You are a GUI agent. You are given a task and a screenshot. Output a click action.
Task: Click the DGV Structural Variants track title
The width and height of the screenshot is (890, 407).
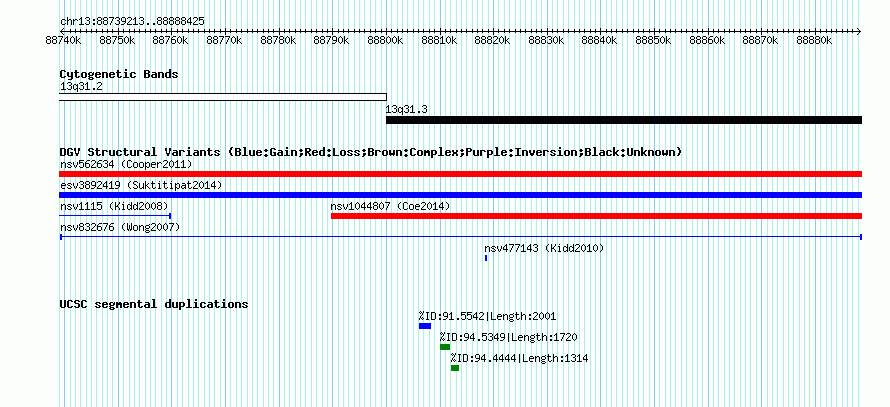pyautogui.click(x=371, y=152)
